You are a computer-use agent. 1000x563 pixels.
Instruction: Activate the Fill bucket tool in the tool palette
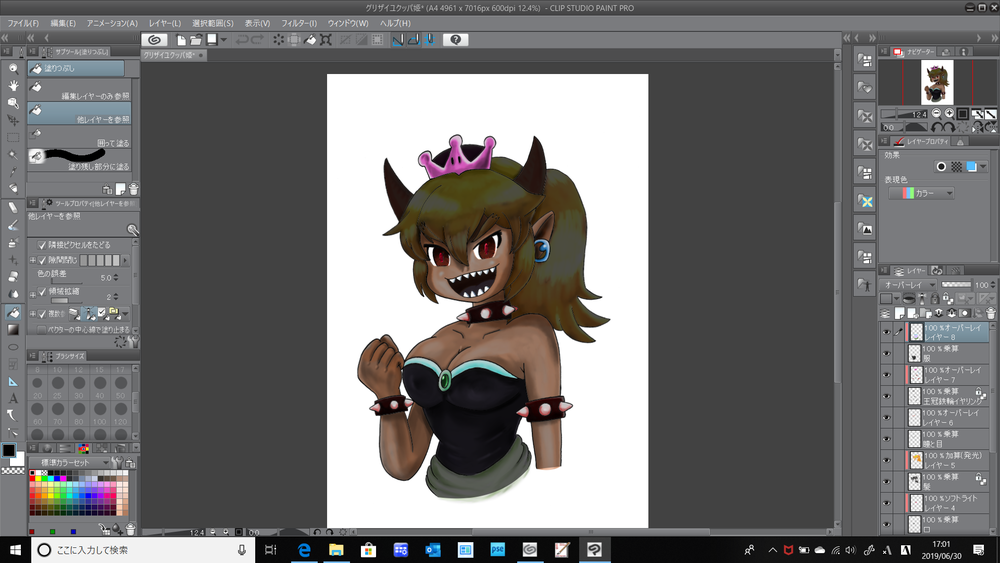coord(13,312)
